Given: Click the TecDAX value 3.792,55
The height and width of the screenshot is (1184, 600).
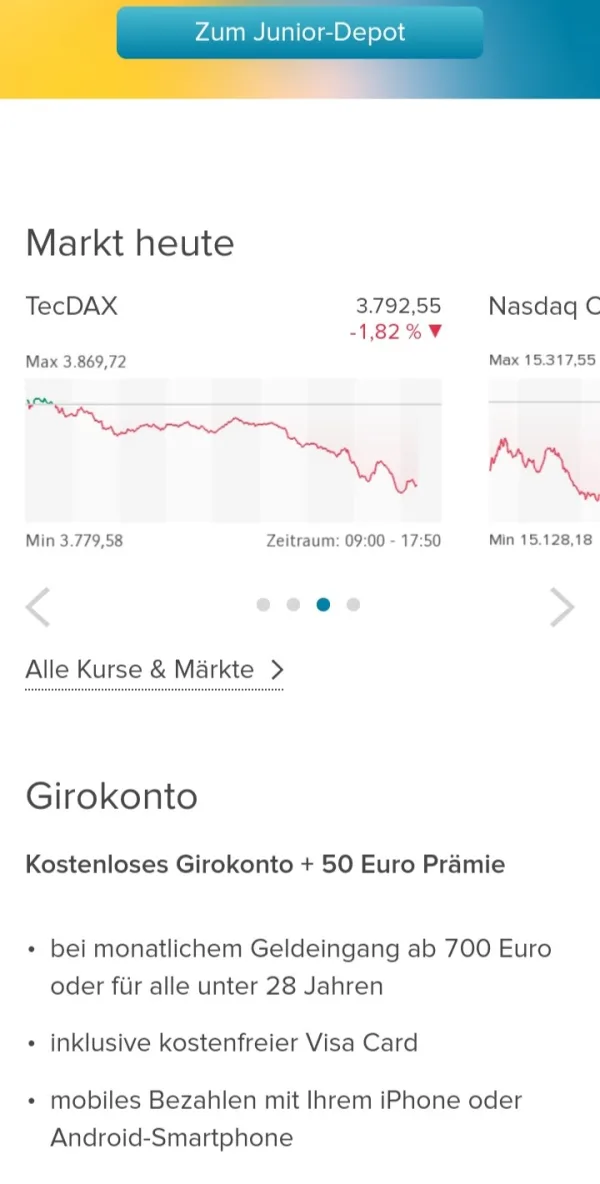Looking at the screenshot, I should point(398,306).
